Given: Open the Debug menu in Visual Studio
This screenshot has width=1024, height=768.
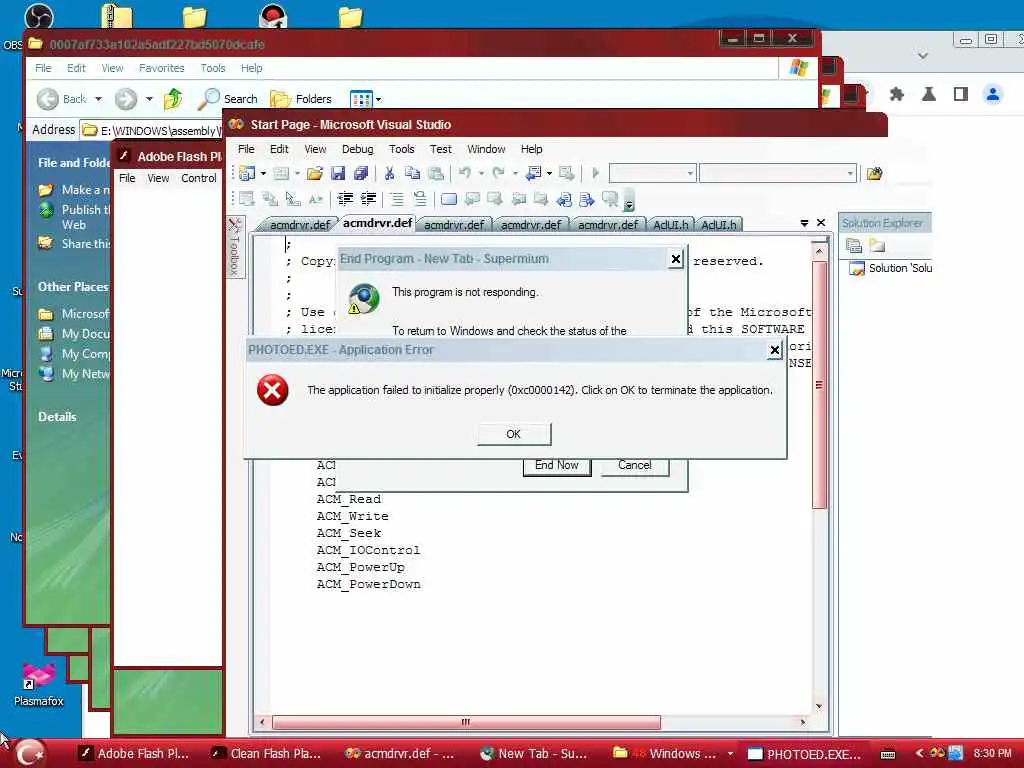Looking at the screenshot, I should tap(357, 149).
